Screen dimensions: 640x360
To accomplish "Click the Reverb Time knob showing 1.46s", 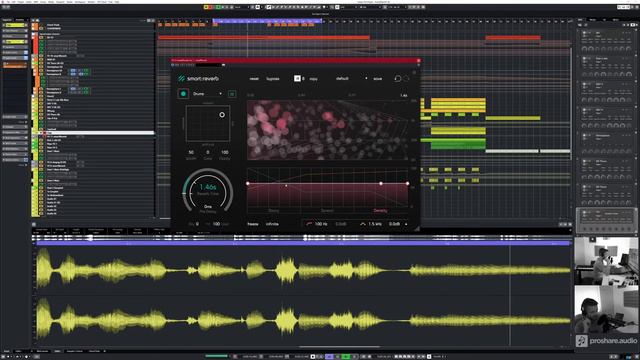I will [208, 191].
